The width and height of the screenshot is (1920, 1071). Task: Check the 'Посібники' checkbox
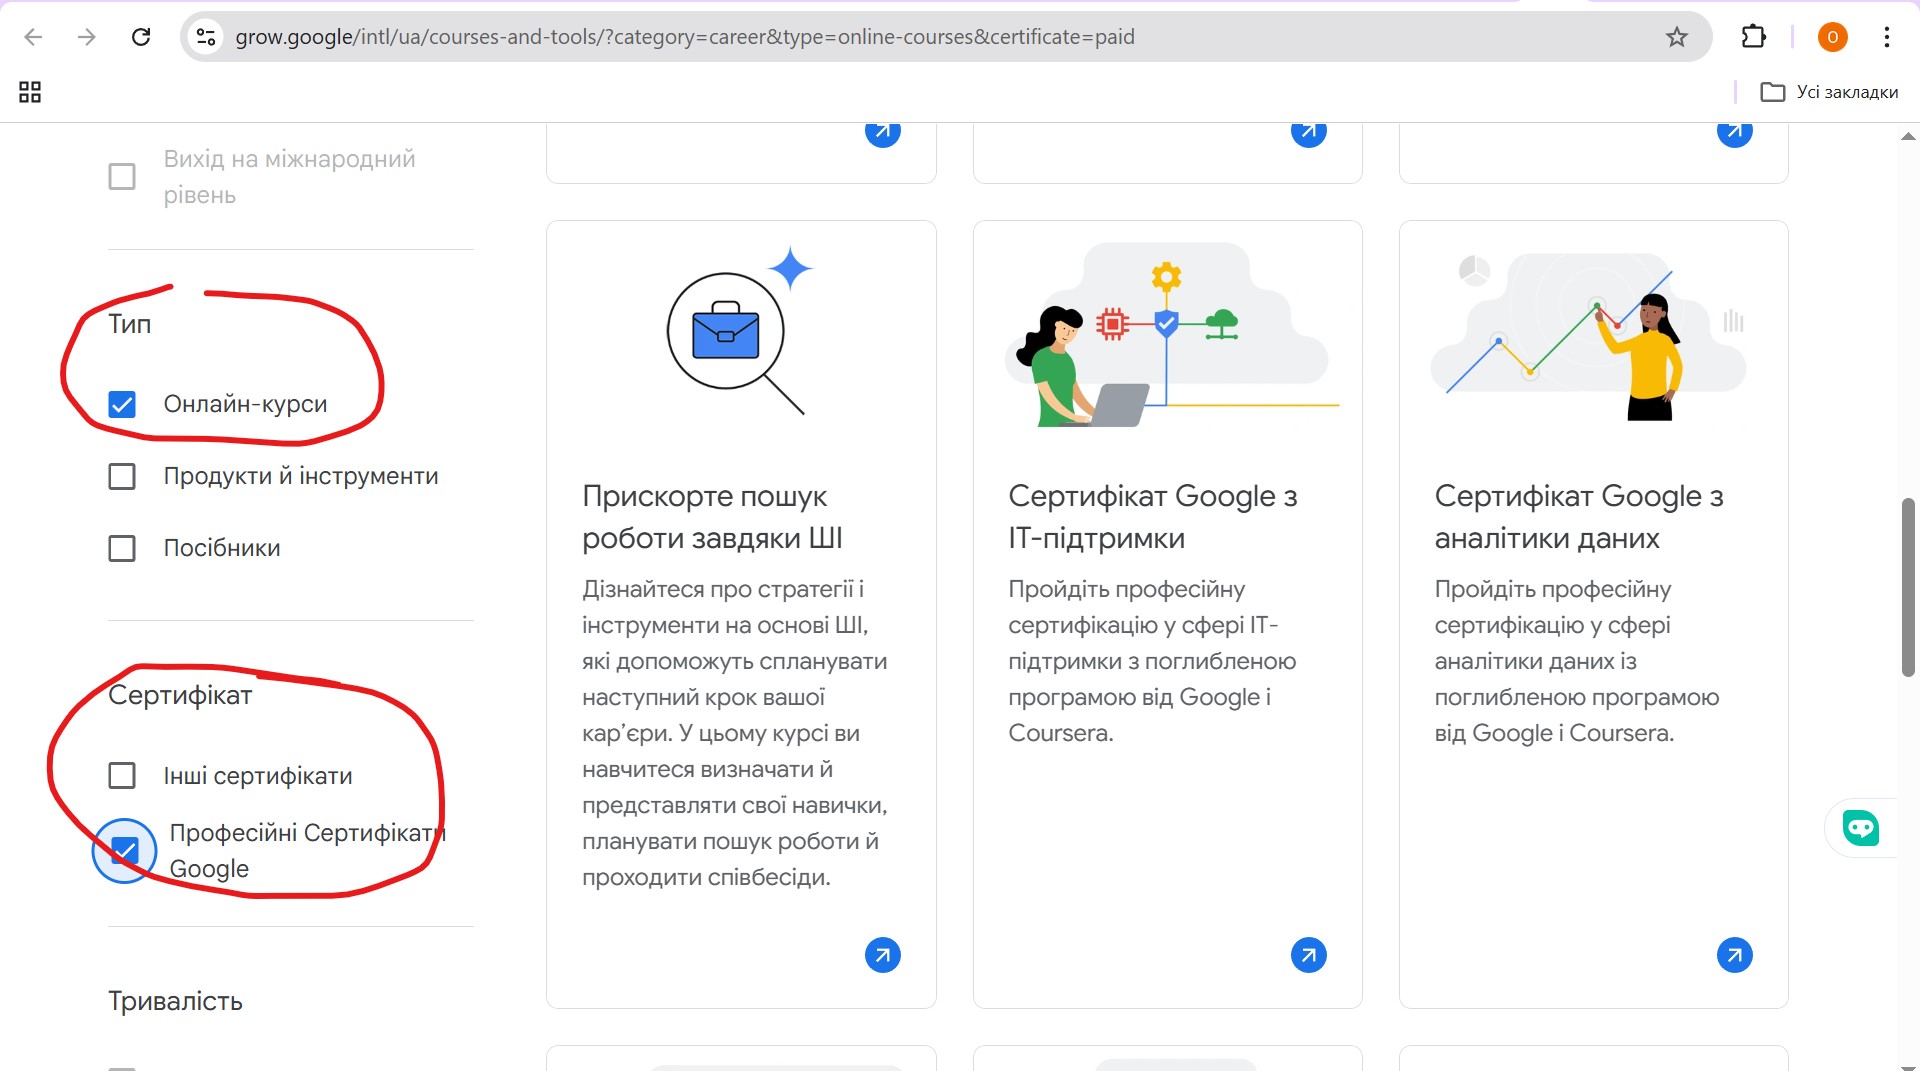pyautogui.click(x=122, y=548)
